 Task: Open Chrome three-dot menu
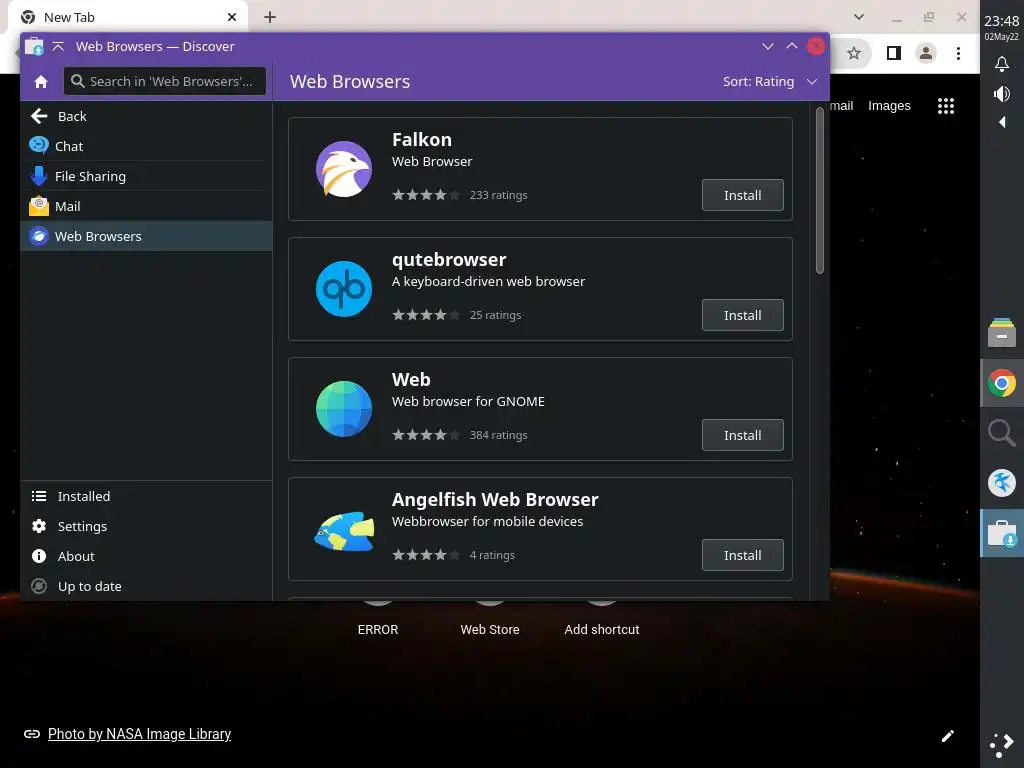pyautogui.click(x=958, y=54)
